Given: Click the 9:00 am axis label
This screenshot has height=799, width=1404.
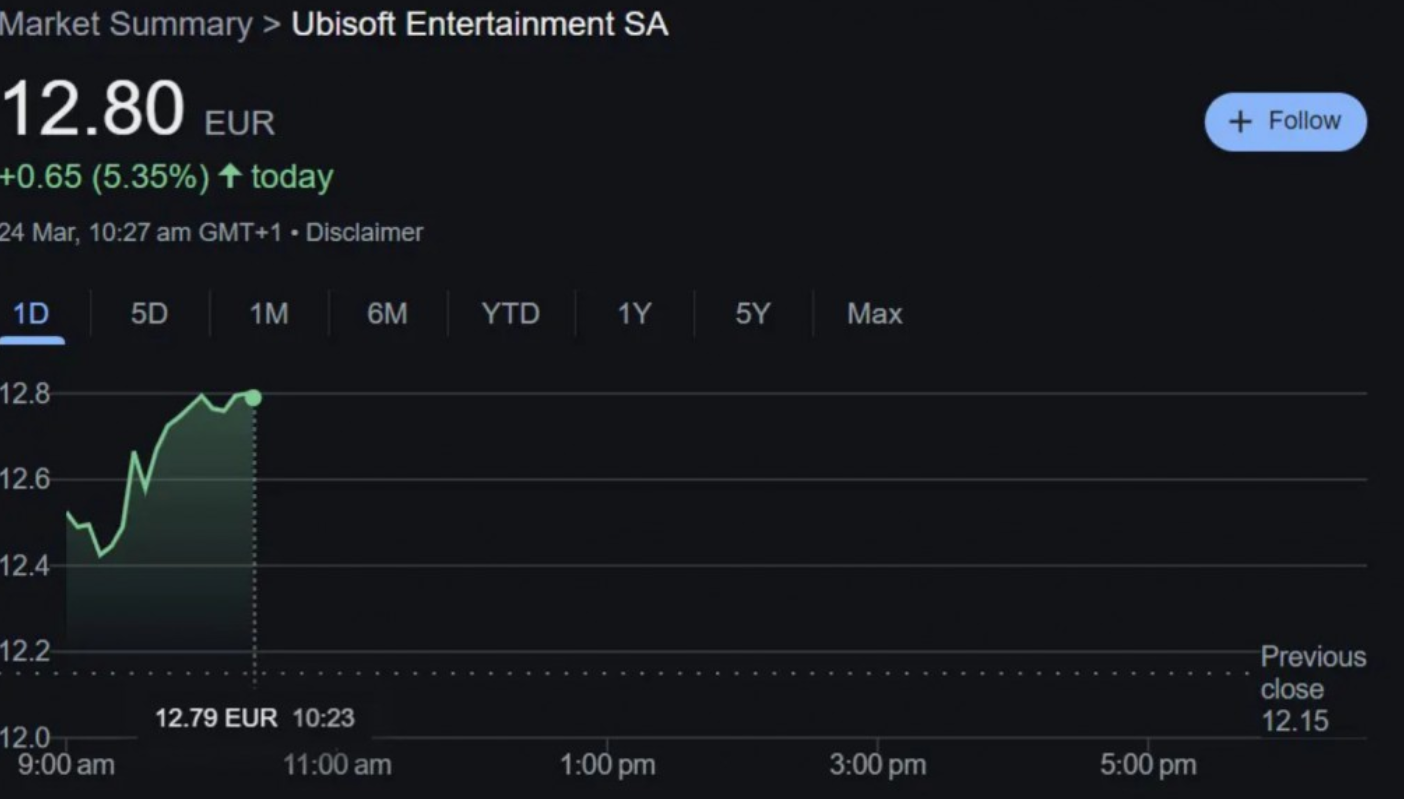Looking at the screenshot, I should coord(66,766).
